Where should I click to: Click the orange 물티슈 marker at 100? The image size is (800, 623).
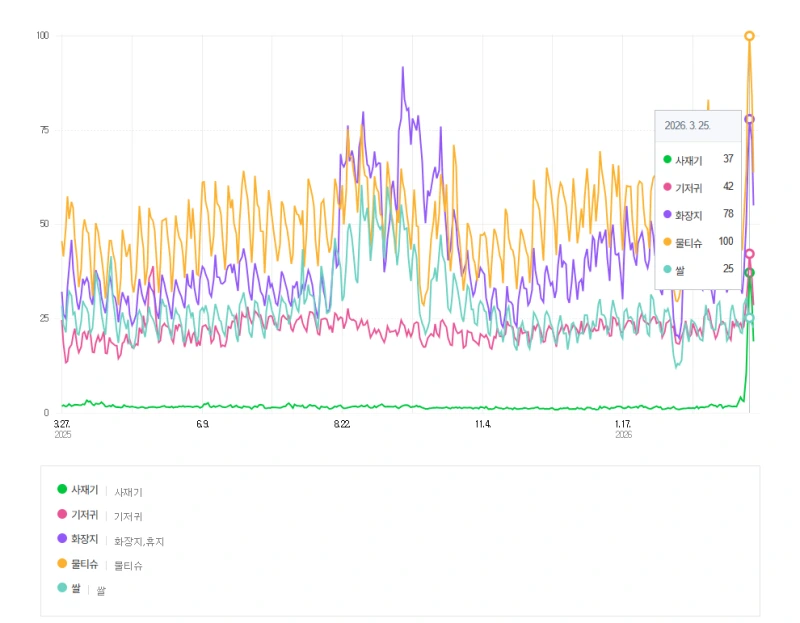[x=749, y=36]
